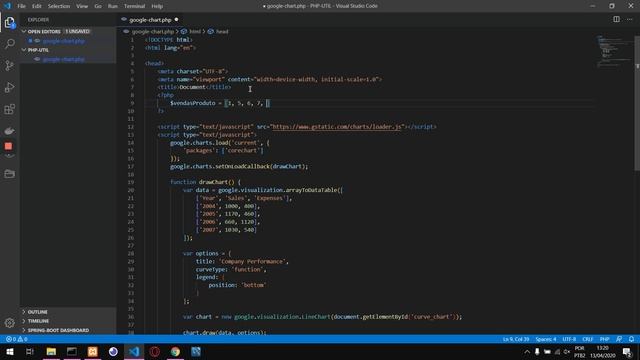The image size is (640, 360).
Task: Open the Search view in activity bar
Action: (x=10, y=44)
